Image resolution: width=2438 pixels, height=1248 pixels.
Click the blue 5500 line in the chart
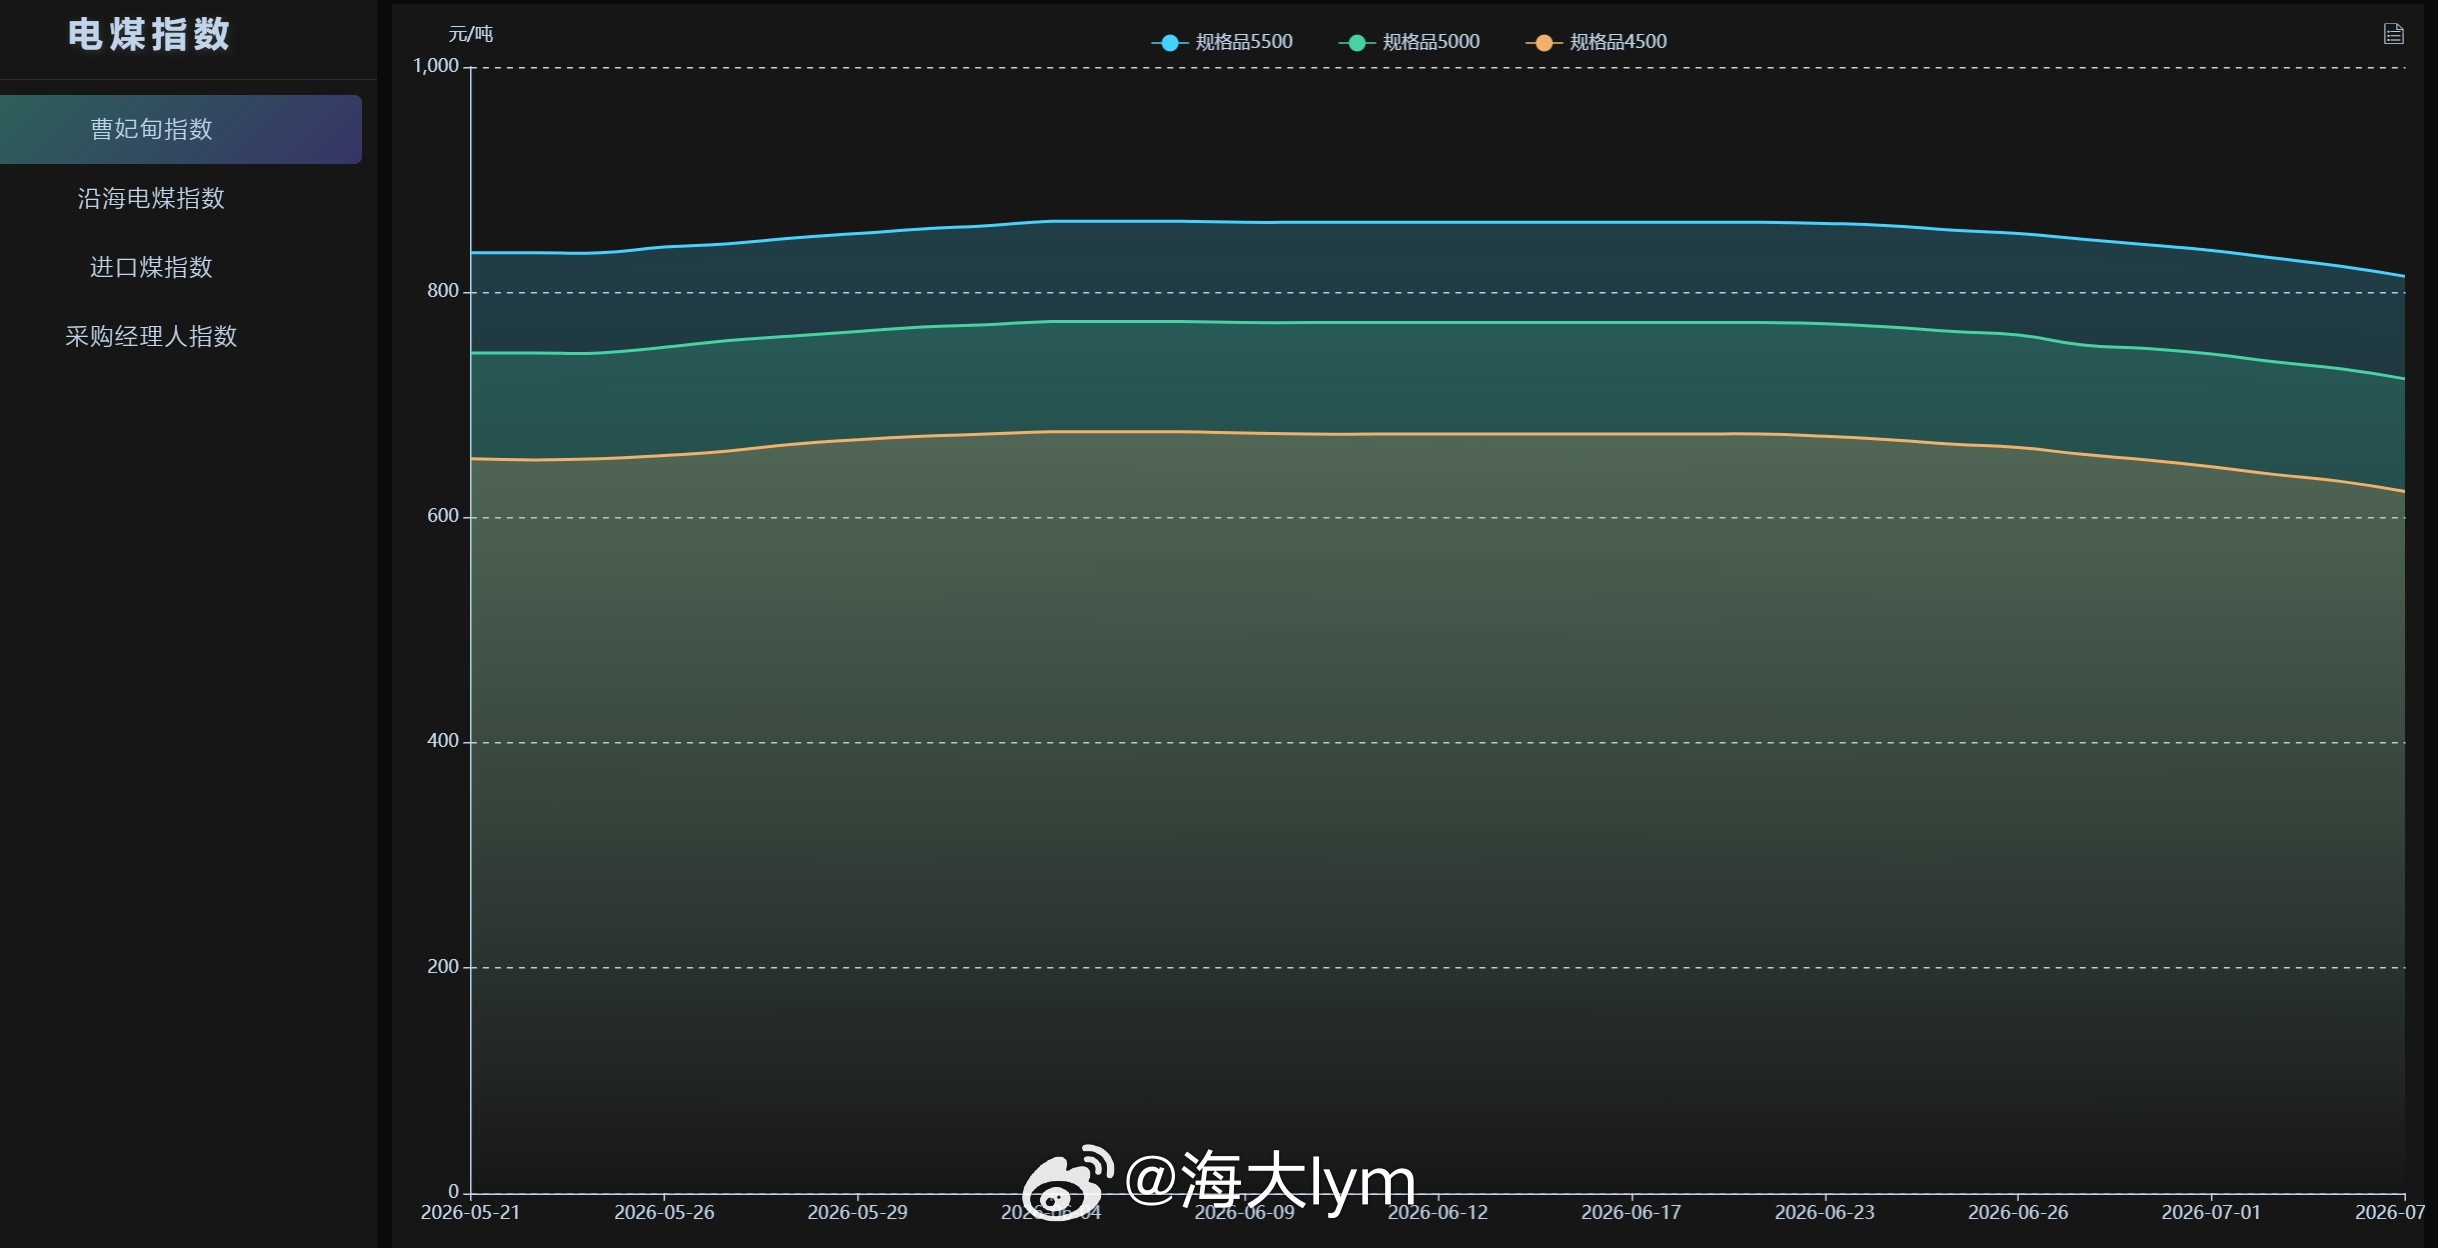click(1400, 222)
